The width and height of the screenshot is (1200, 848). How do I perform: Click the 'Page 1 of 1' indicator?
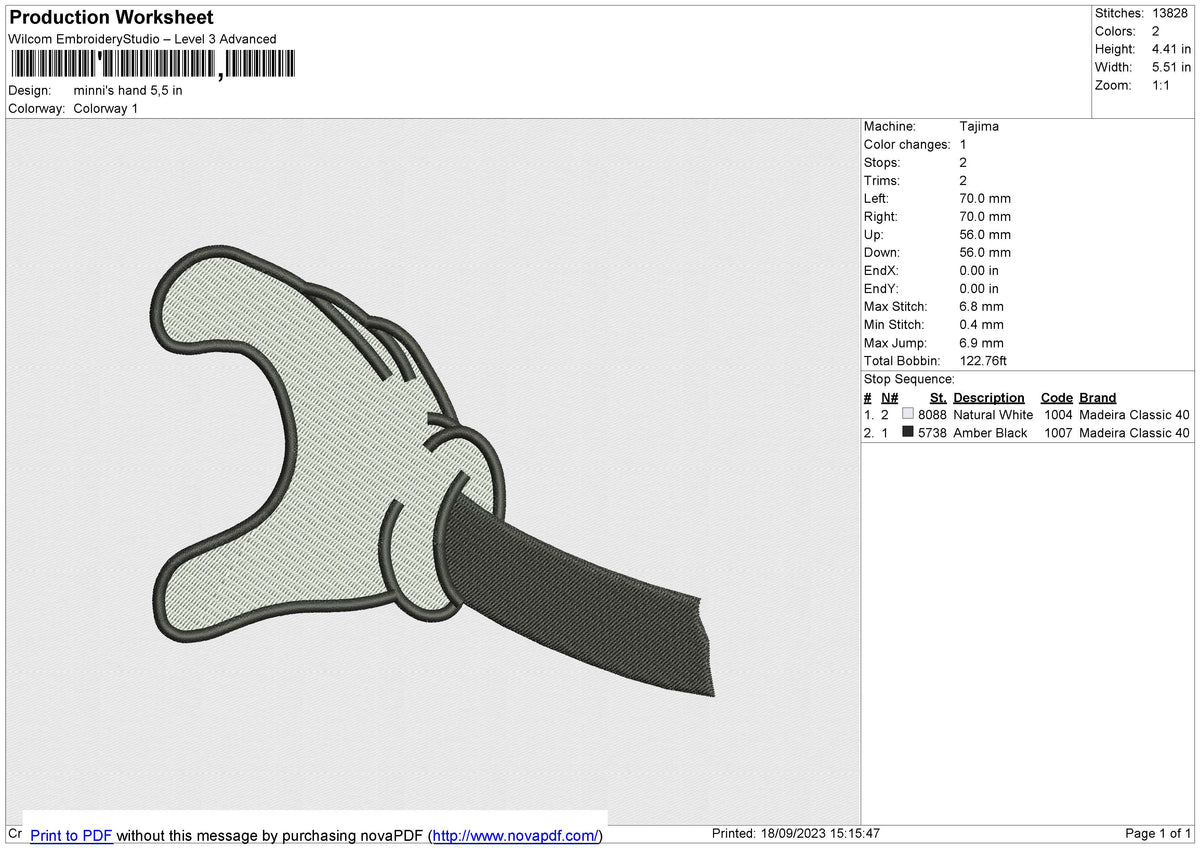coord(1158,833)
